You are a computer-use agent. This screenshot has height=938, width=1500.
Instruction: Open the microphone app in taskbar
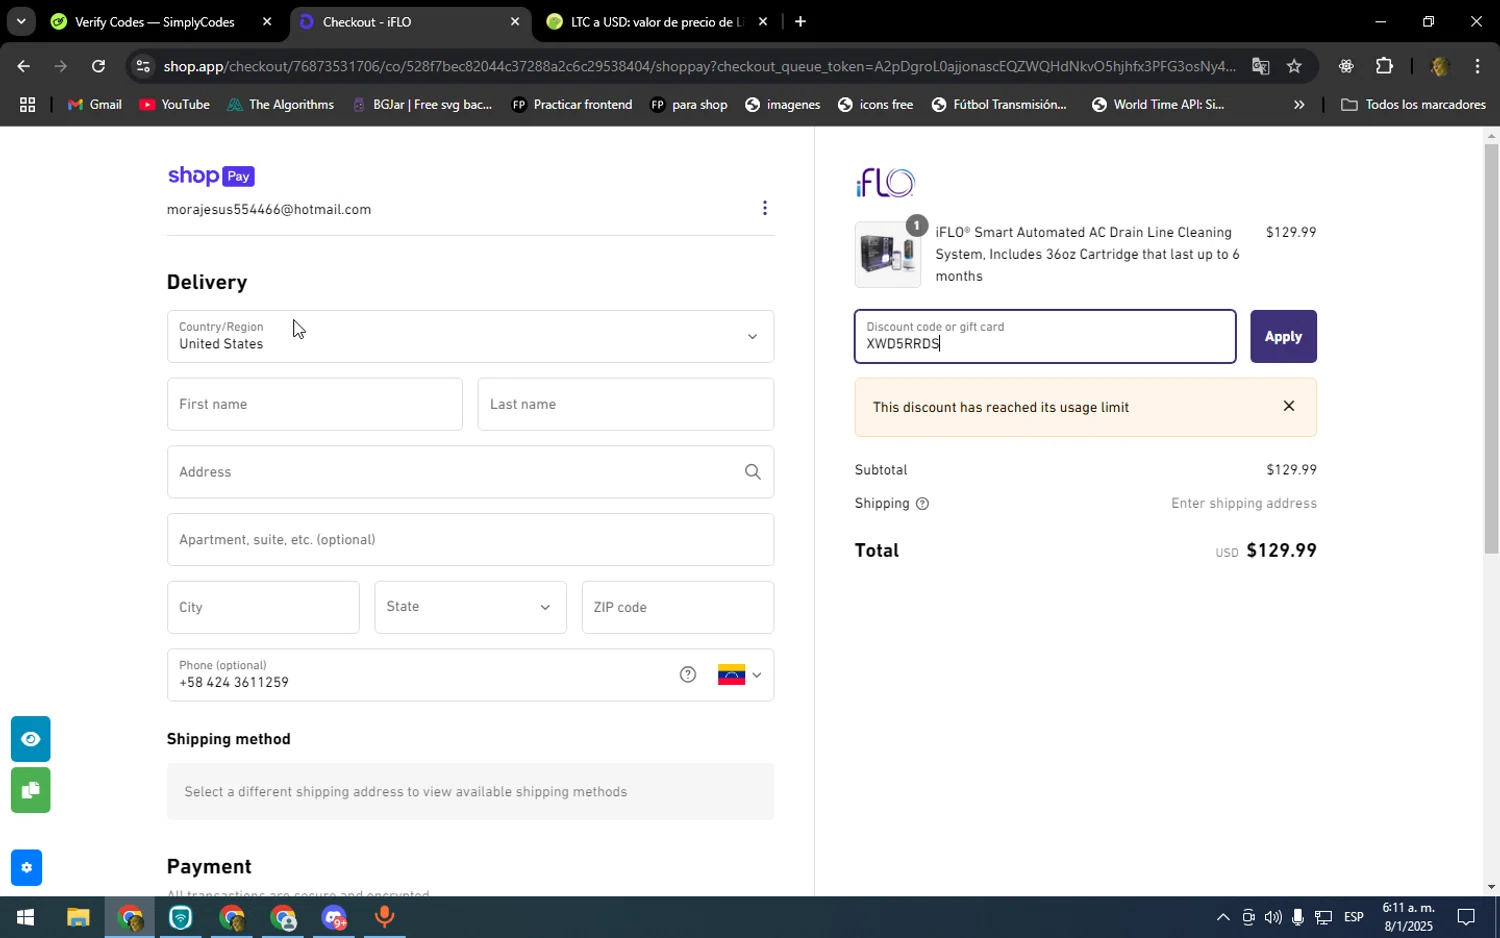384,917
